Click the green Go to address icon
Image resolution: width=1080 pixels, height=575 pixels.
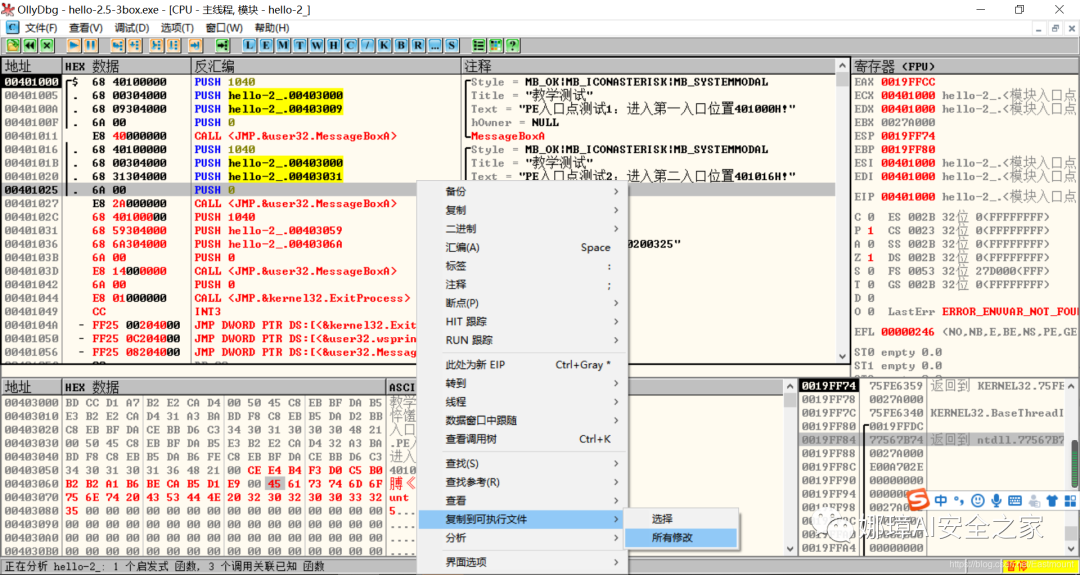tap(222, 45)
